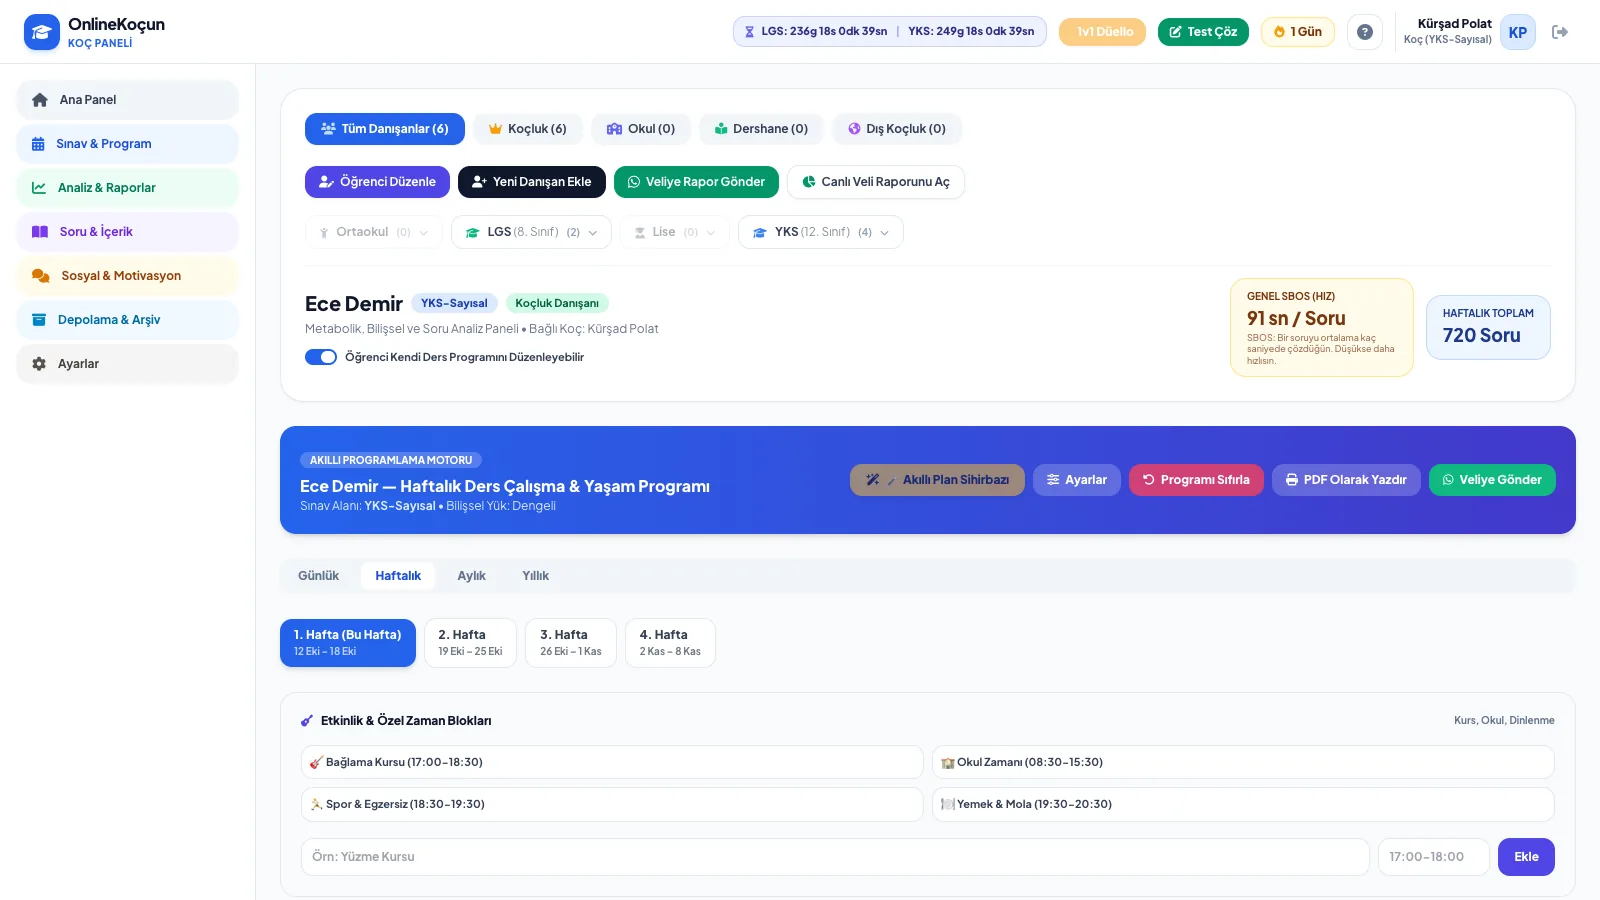Screen dimensions: 1600x900
Task: Click the logout icon in header
Action: [x=1559, y=32]
